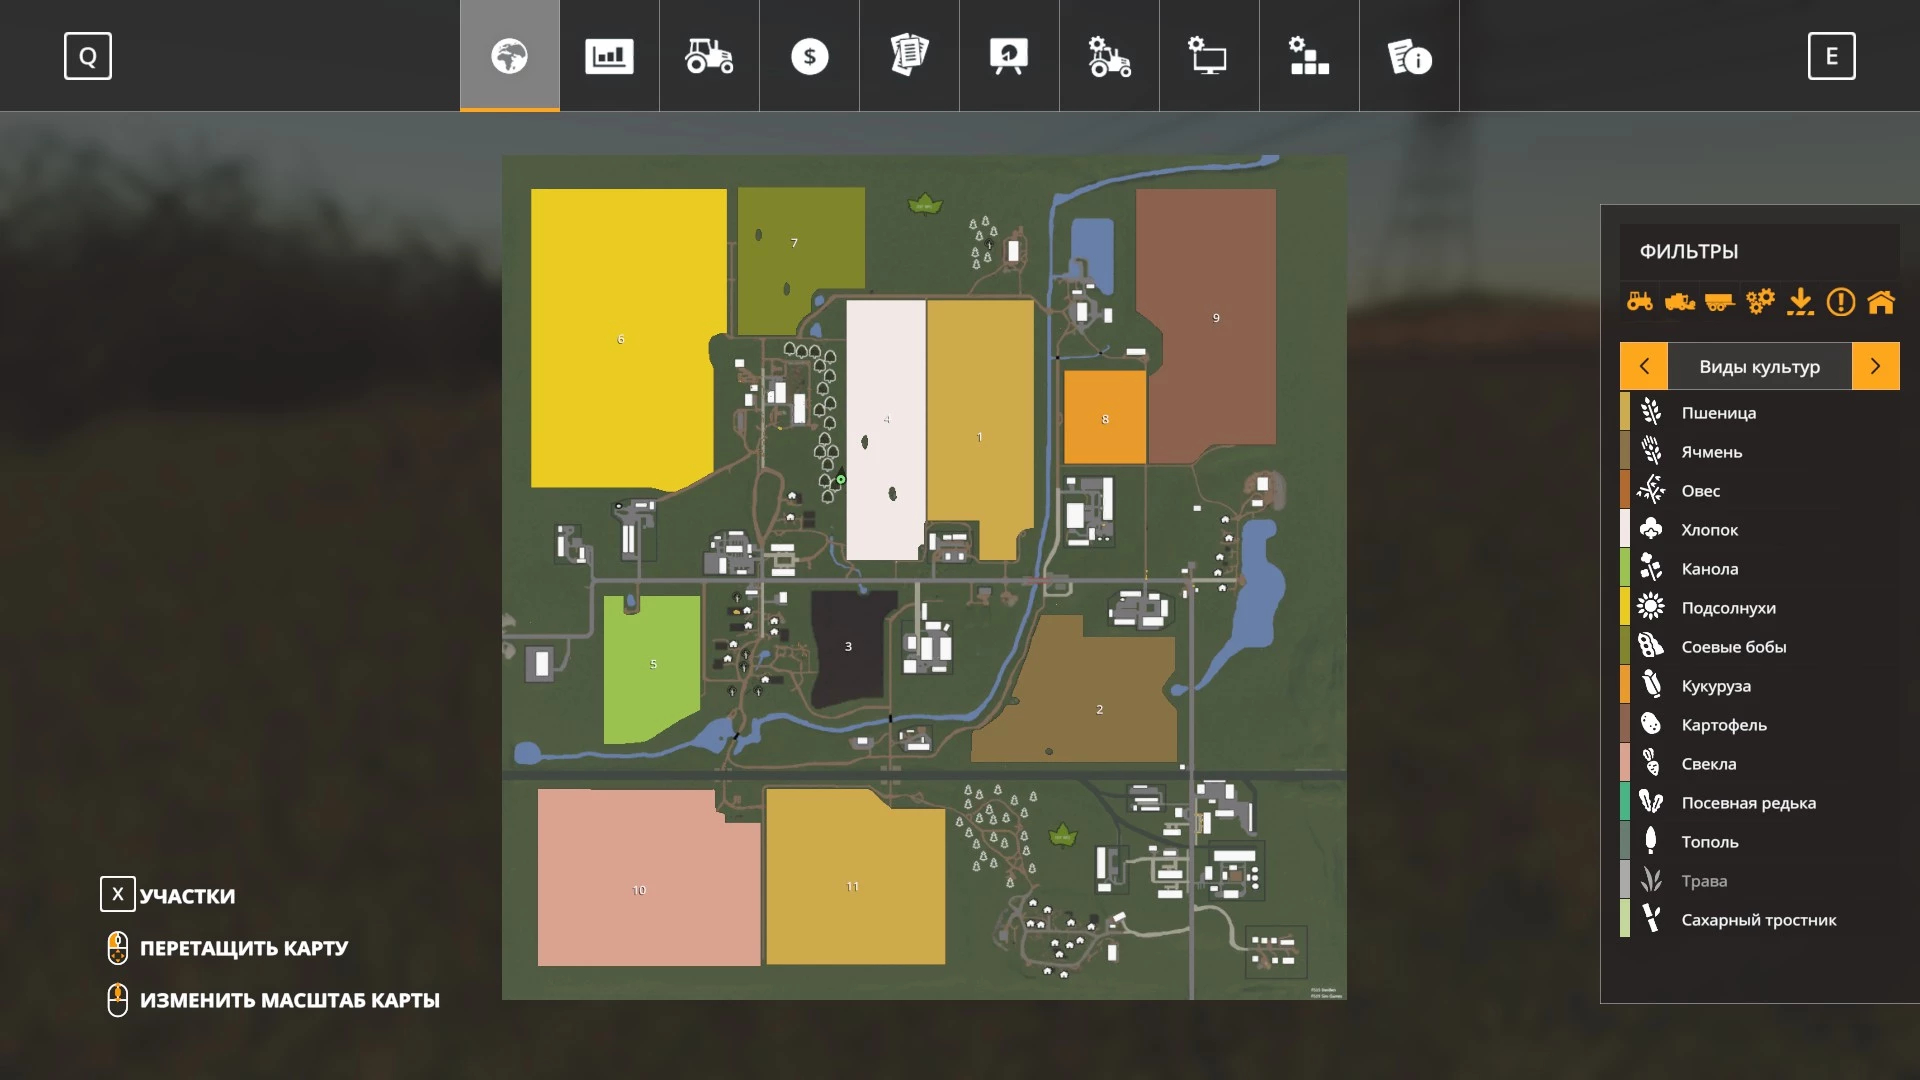This screenshot has width=1920, height=1080.
Task: Open the help info tab
Action: (1409, 56)
